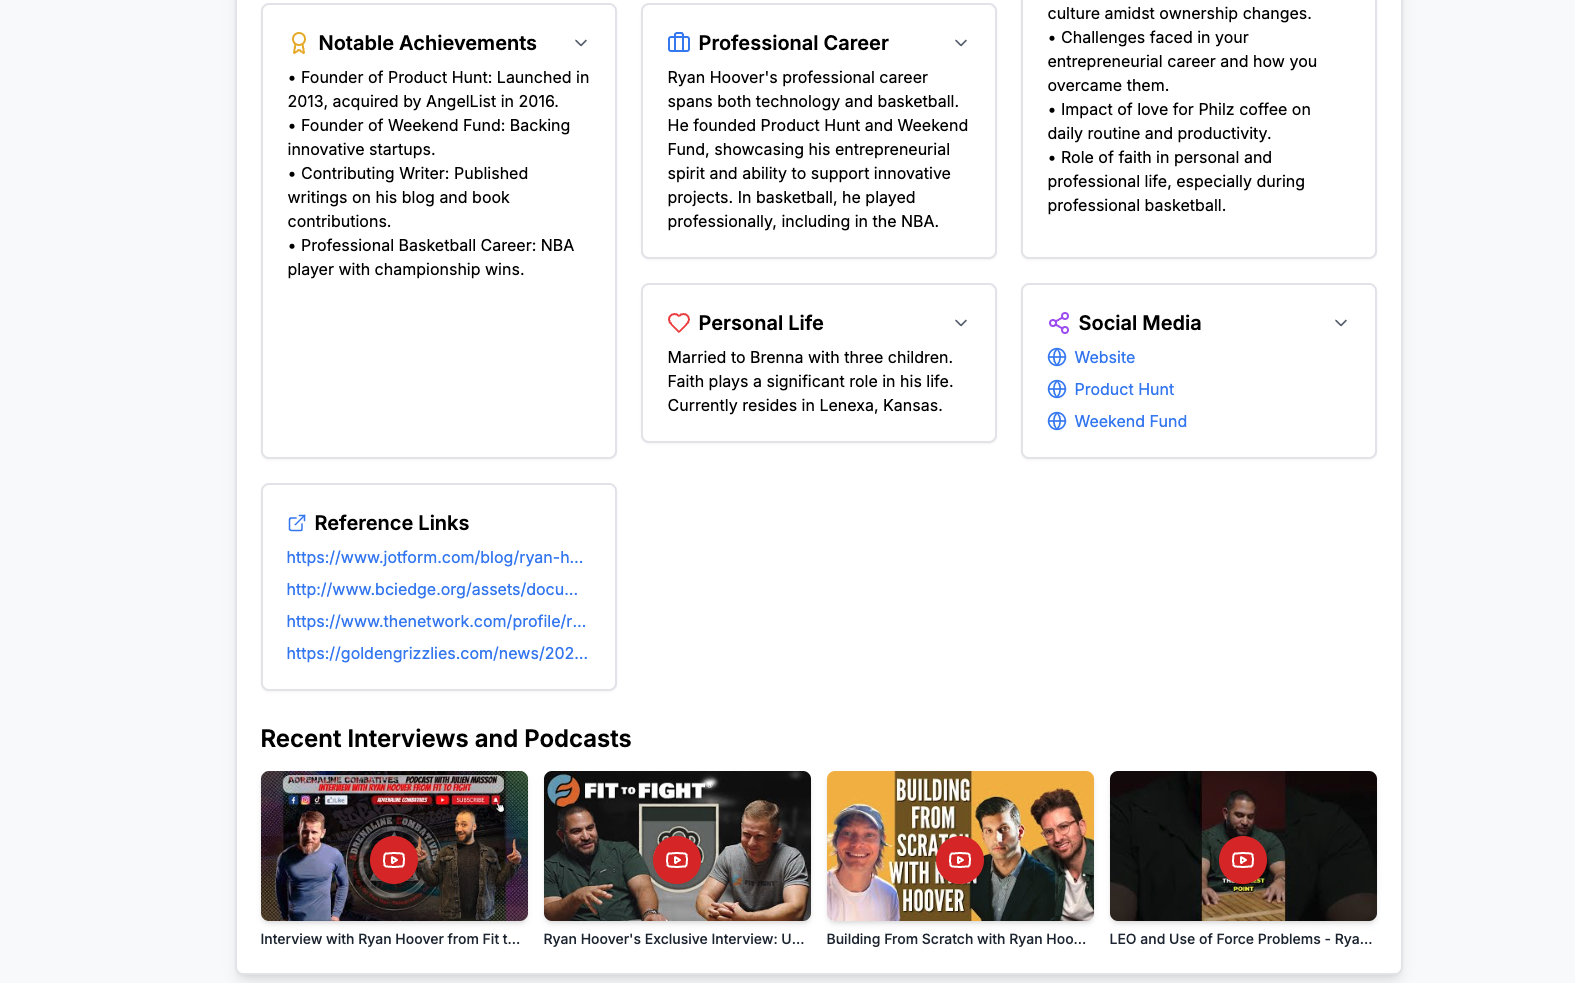
Task: Collapse the Personal Life card
Action: [x=961, y=323]
